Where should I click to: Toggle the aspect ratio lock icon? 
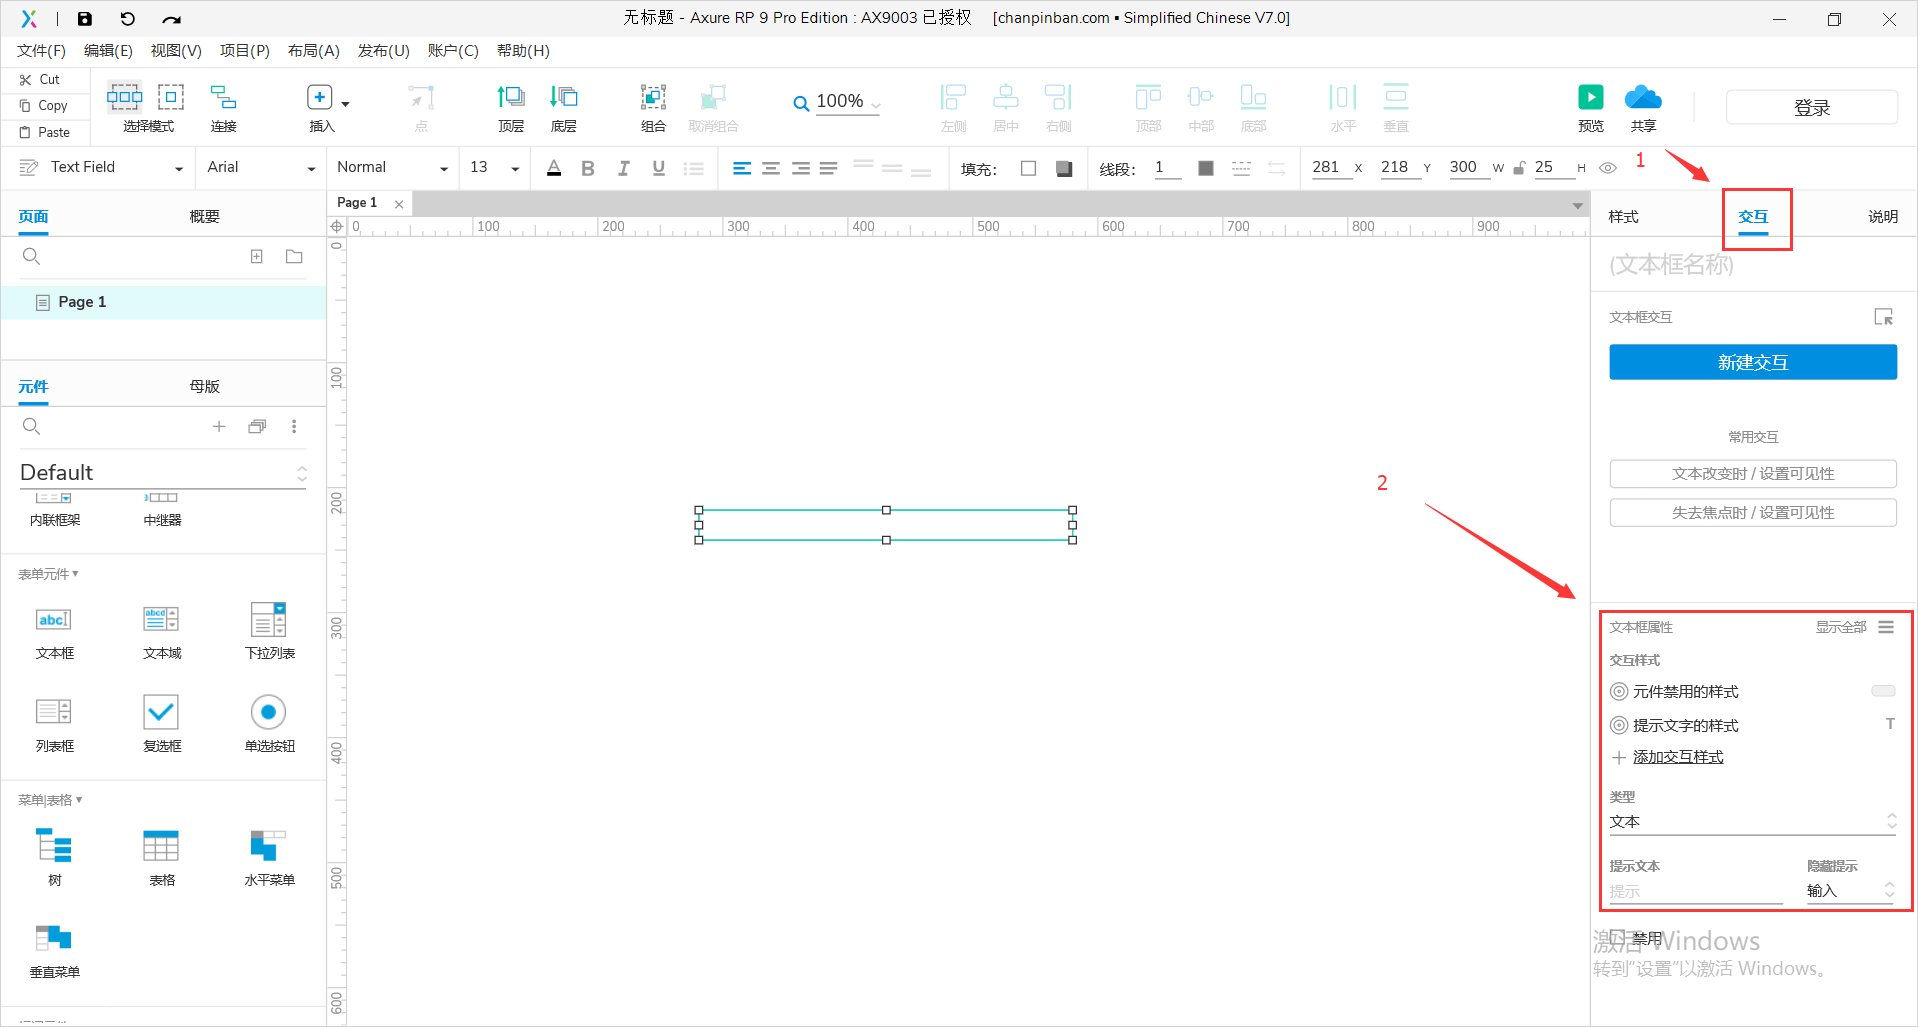[1519, 168]
